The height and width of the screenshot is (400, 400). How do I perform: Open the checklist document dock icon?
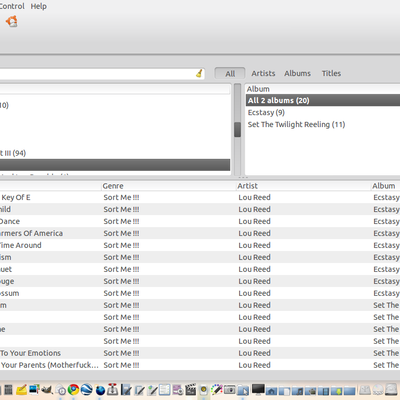coord(165,389)
